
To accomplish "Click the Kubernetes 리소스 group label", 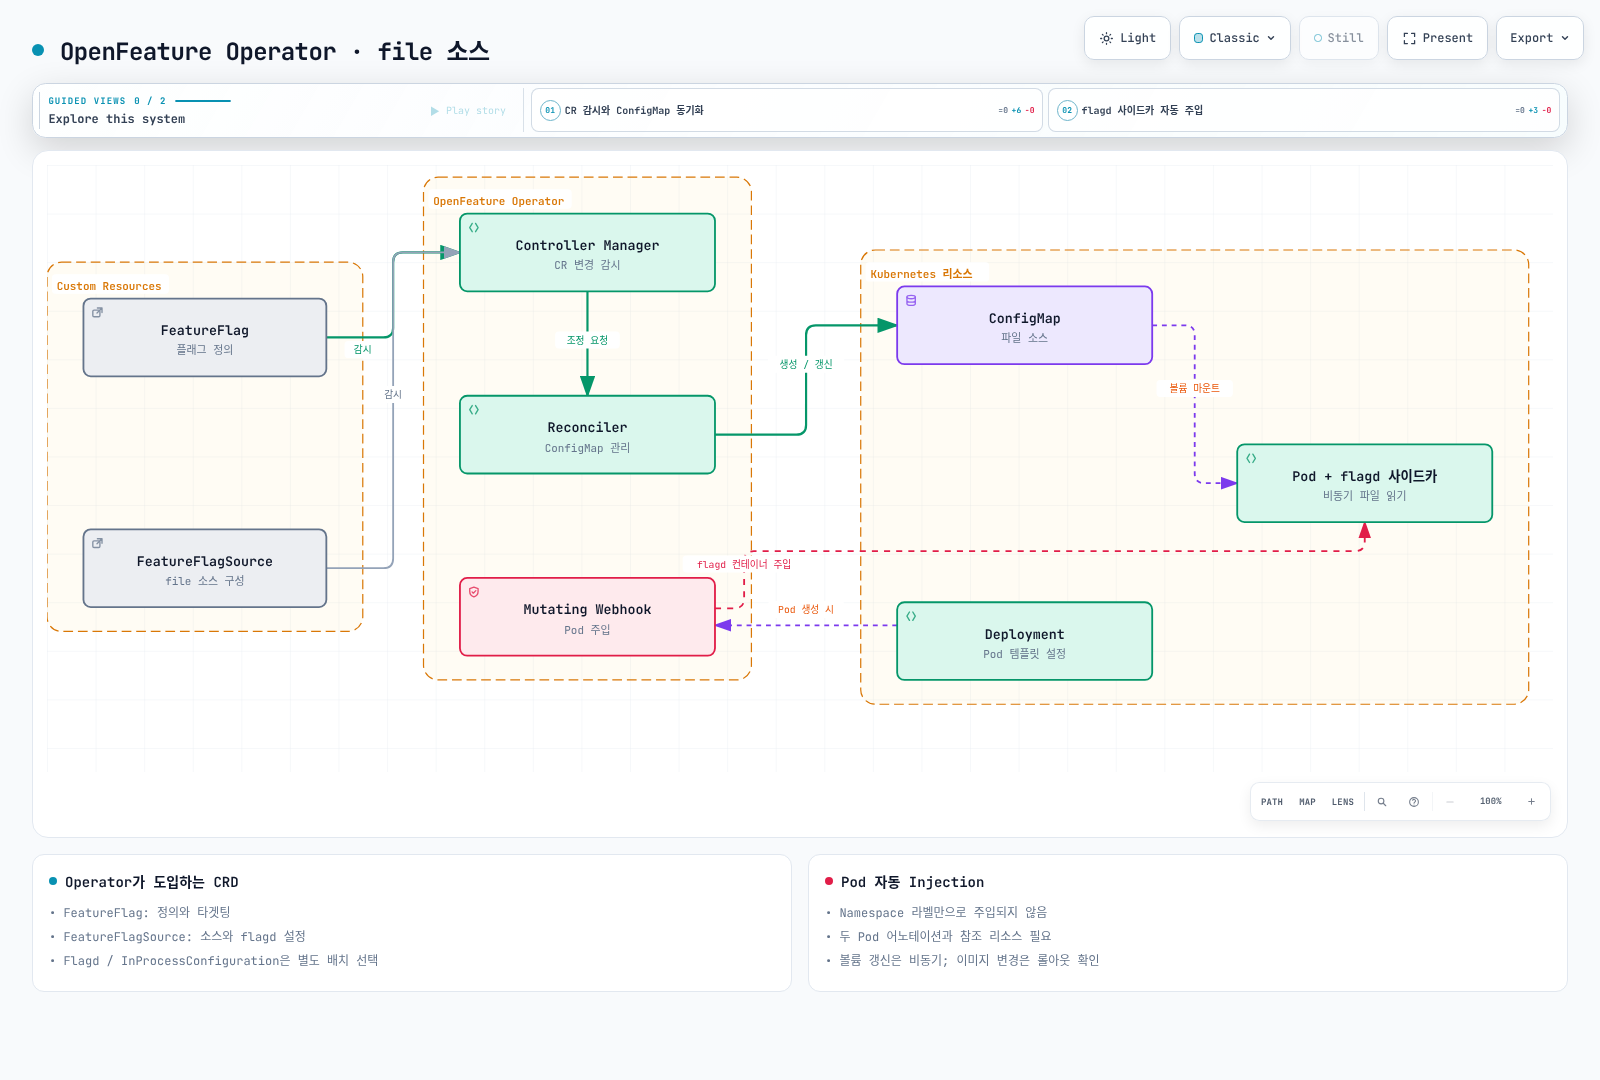I will pyautogui.click(x=921, y=274).
